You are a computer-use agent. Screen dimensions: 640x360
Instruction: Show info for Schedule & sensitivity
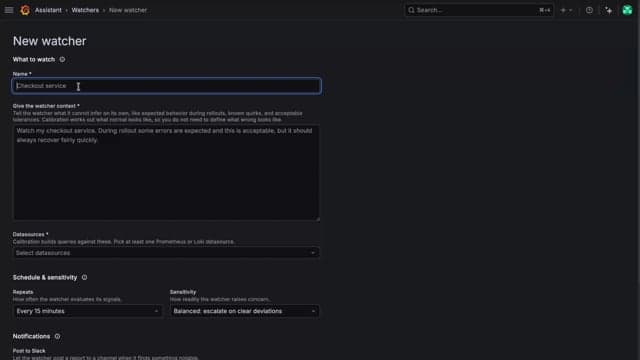[x=84, y=278]
